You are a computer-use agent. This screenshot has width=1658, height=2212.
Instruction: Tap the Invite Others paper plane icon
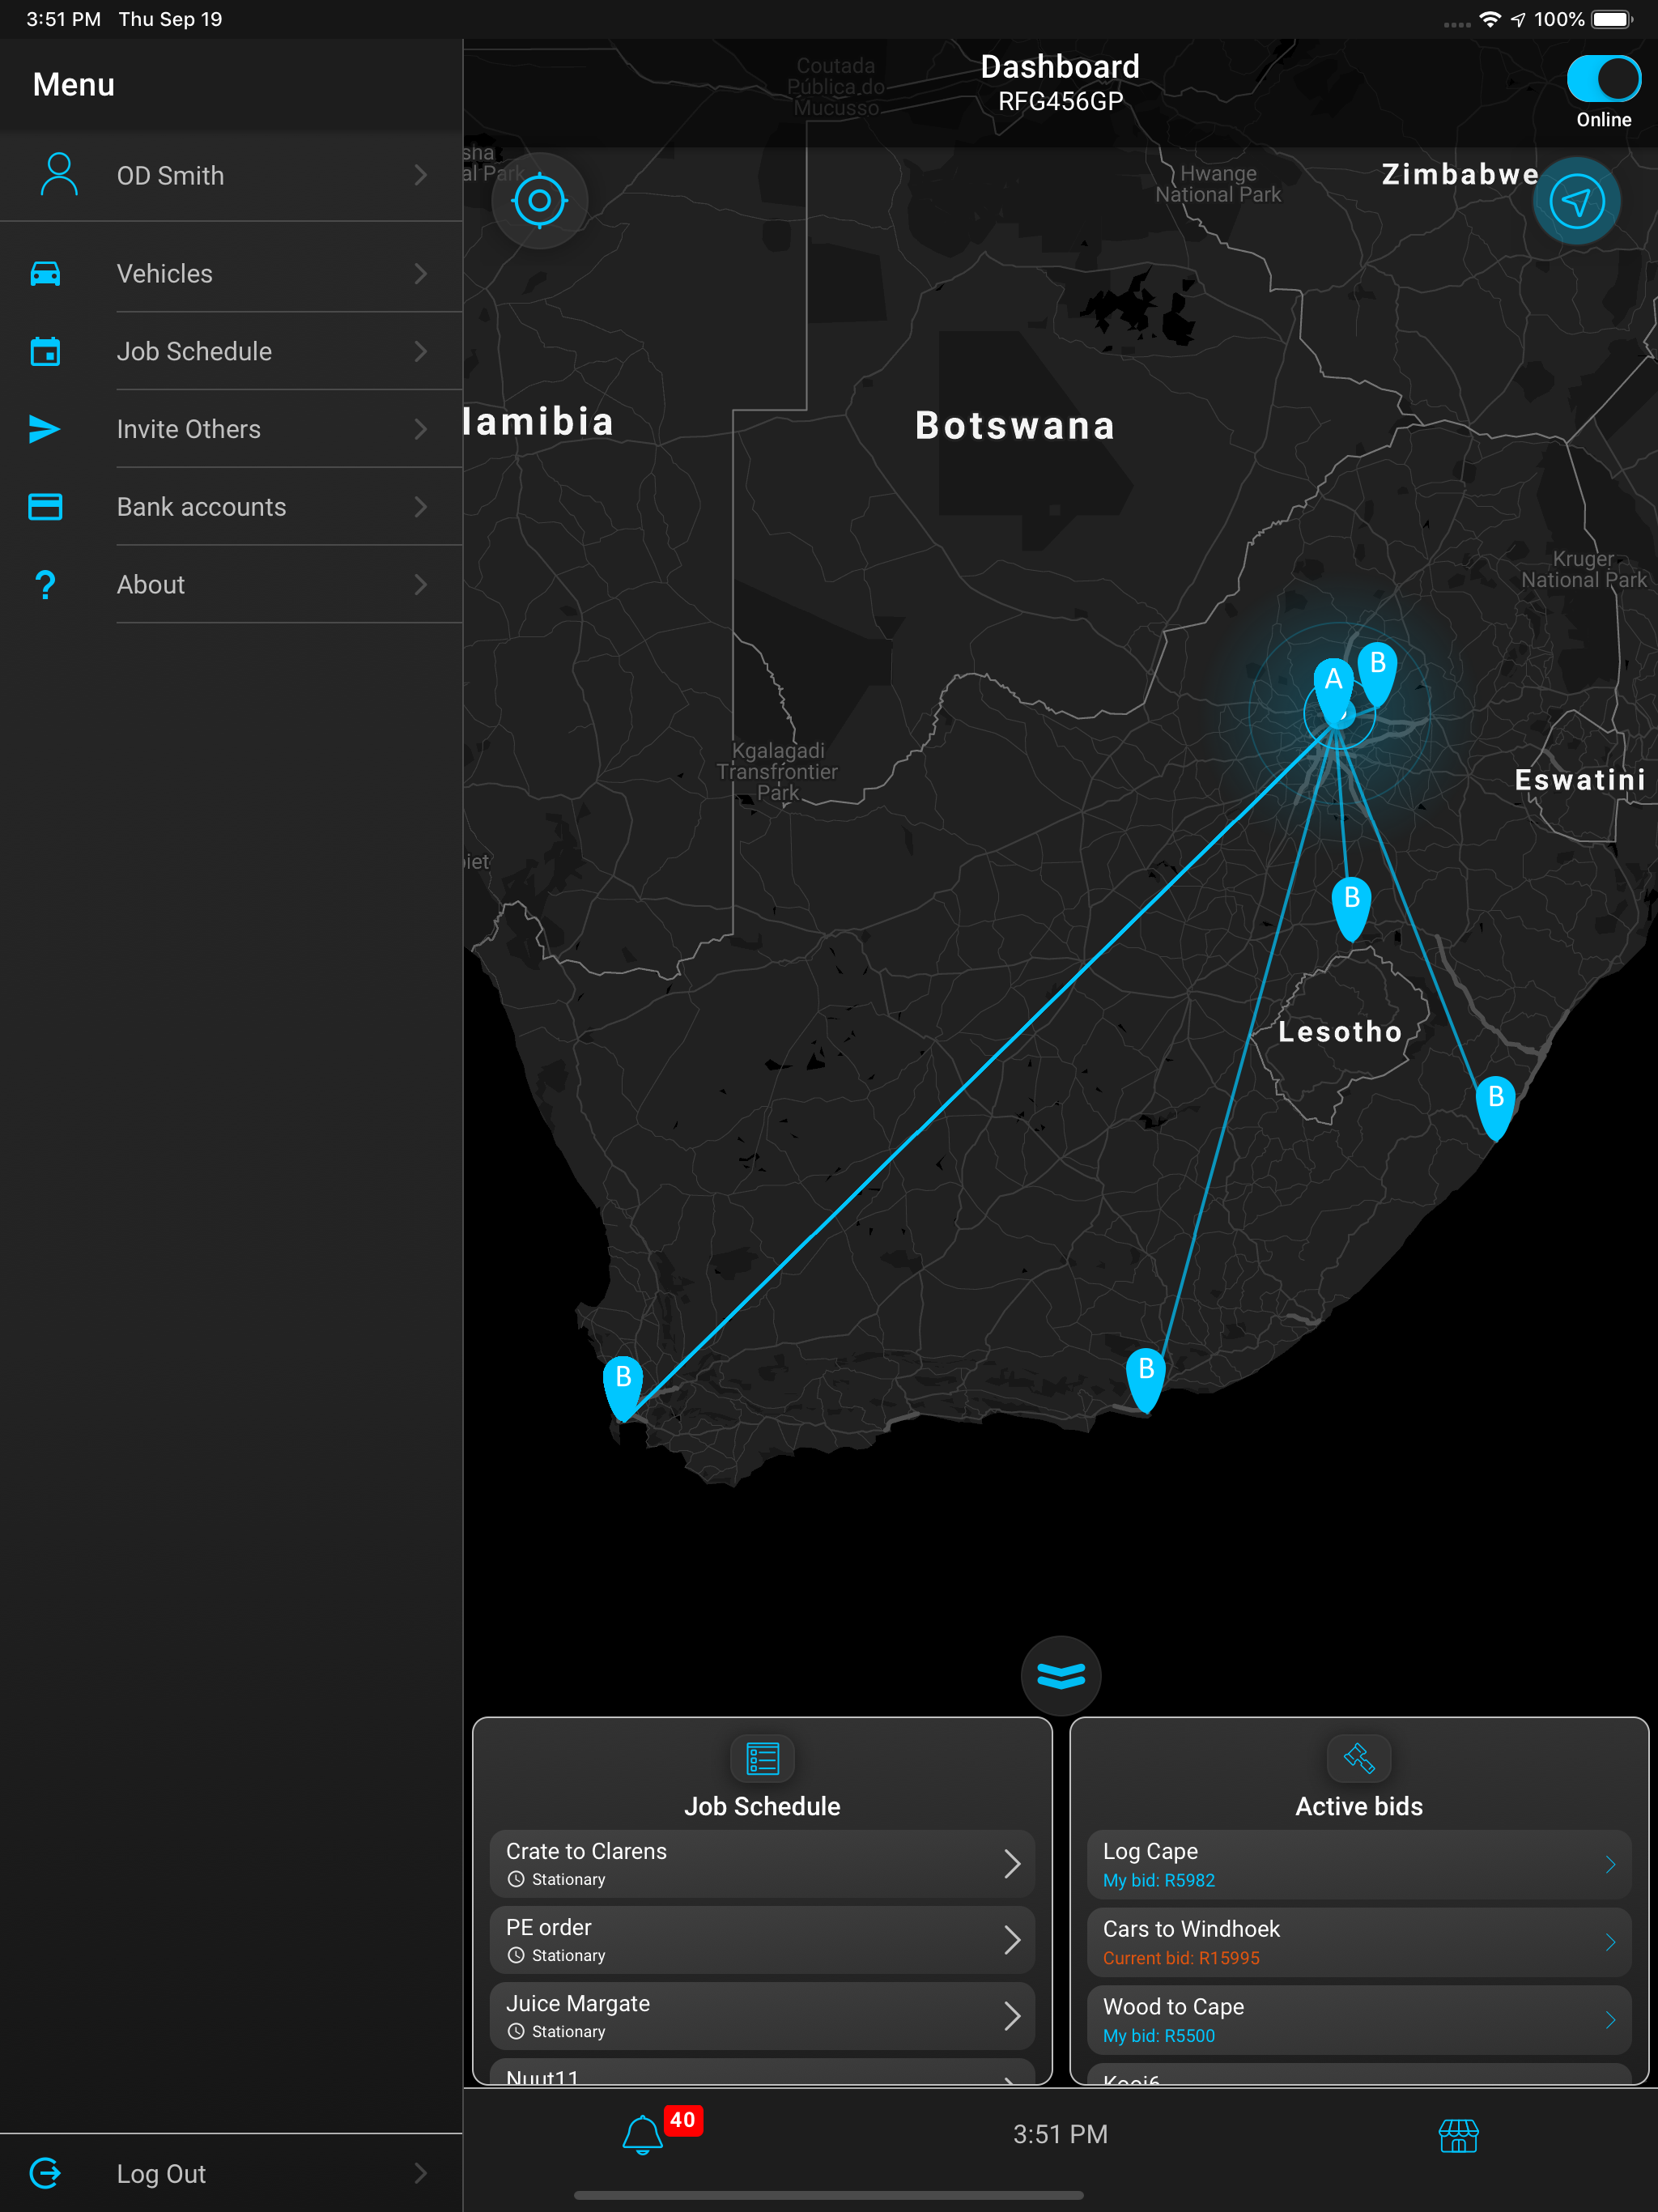pos(45,429)
